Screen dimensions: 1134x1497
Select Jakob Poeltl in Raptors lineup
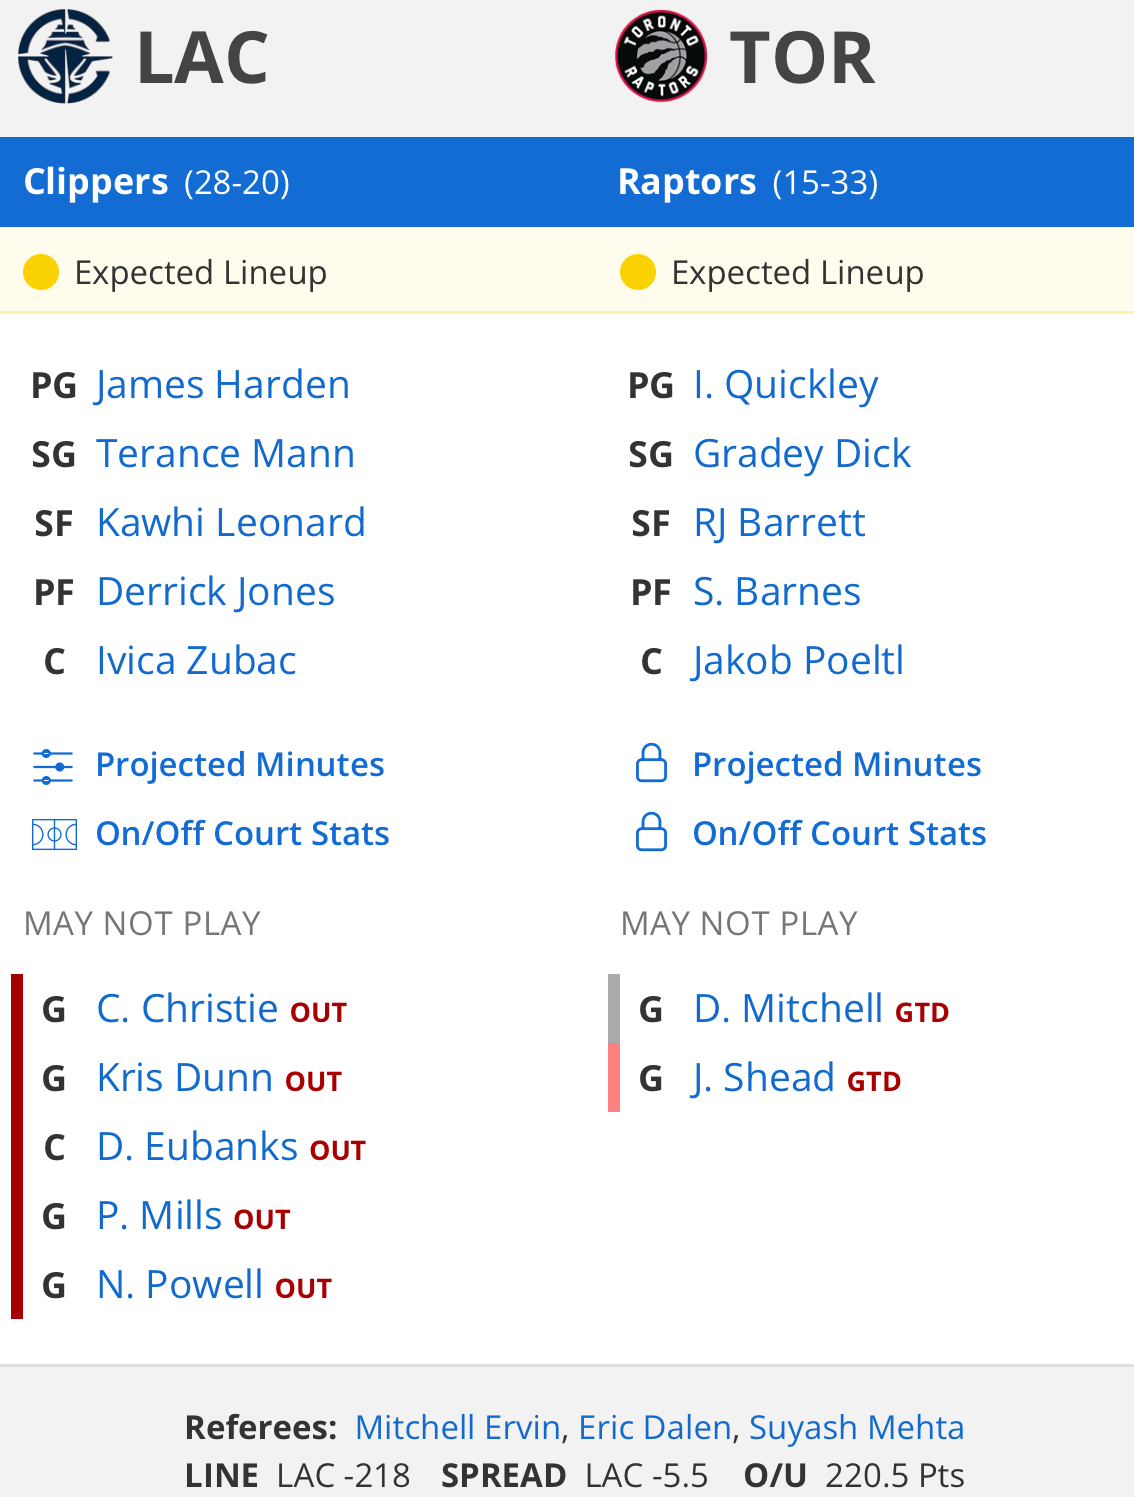[x=798, y=661]
